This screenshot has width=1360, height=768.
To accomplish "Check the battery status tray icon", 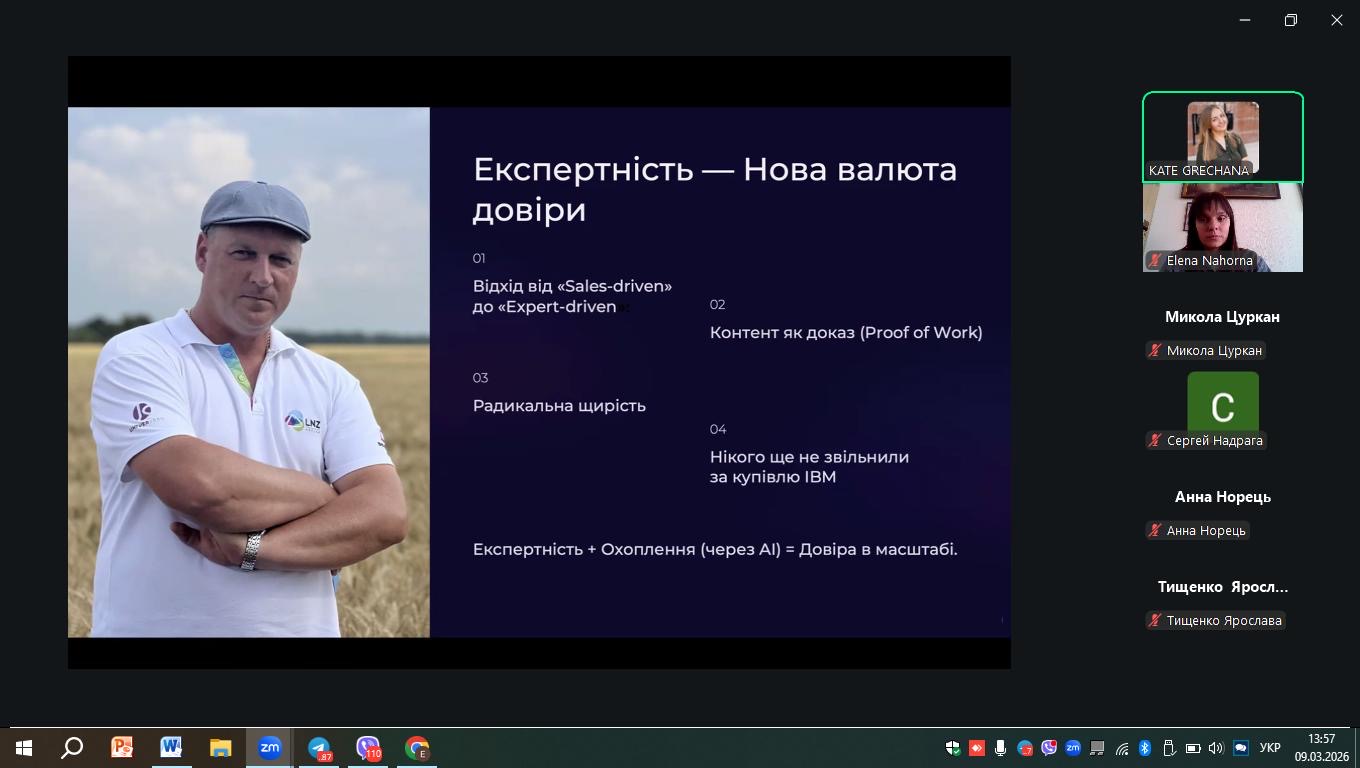I will tap(1193, 748).
